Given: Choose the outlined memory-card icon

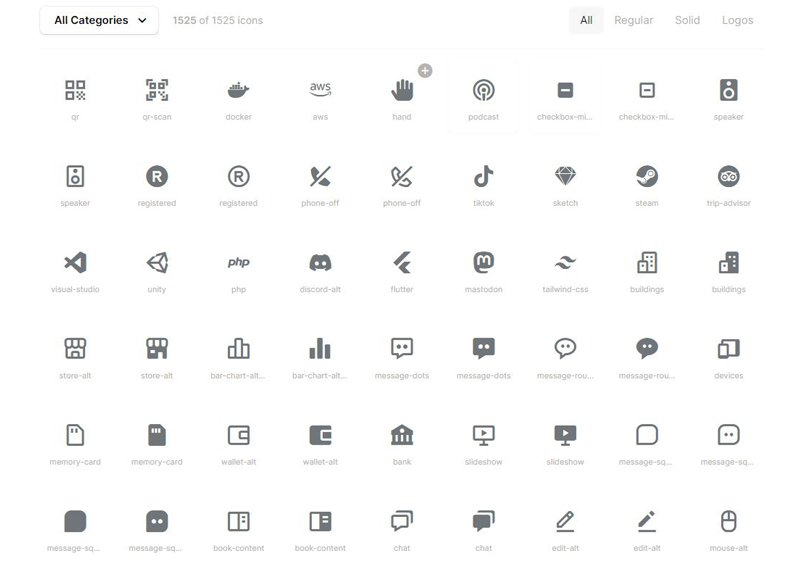Looking at the screenshot, I should click(75, 435).
